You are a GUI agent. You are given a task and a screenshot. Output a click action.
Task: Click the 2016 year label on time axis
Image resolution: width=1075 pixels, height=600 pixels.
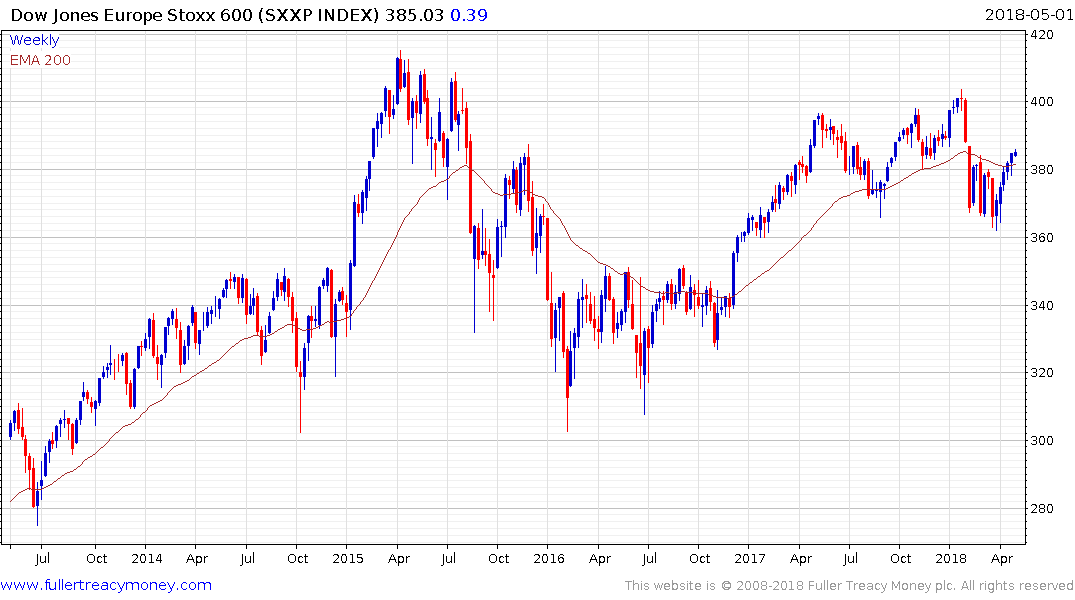pyautogui.click(x=548, y=559)
